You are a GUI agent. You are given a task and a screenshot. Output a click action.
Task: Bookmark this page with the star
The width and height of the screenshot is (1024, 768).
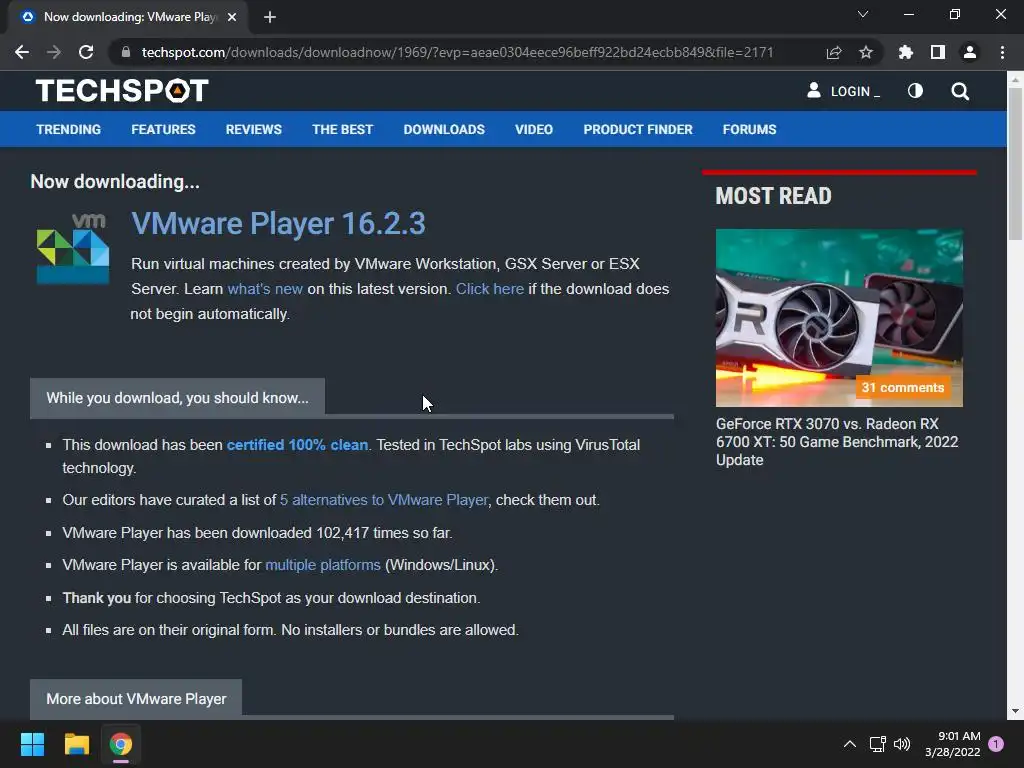pos(866,52)
